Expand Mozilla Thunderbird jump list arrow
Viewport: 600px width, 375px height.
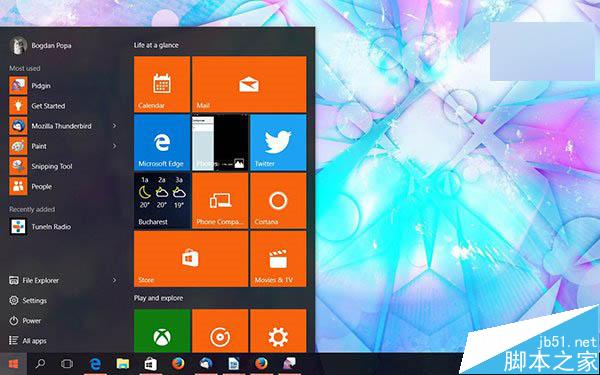114,126
